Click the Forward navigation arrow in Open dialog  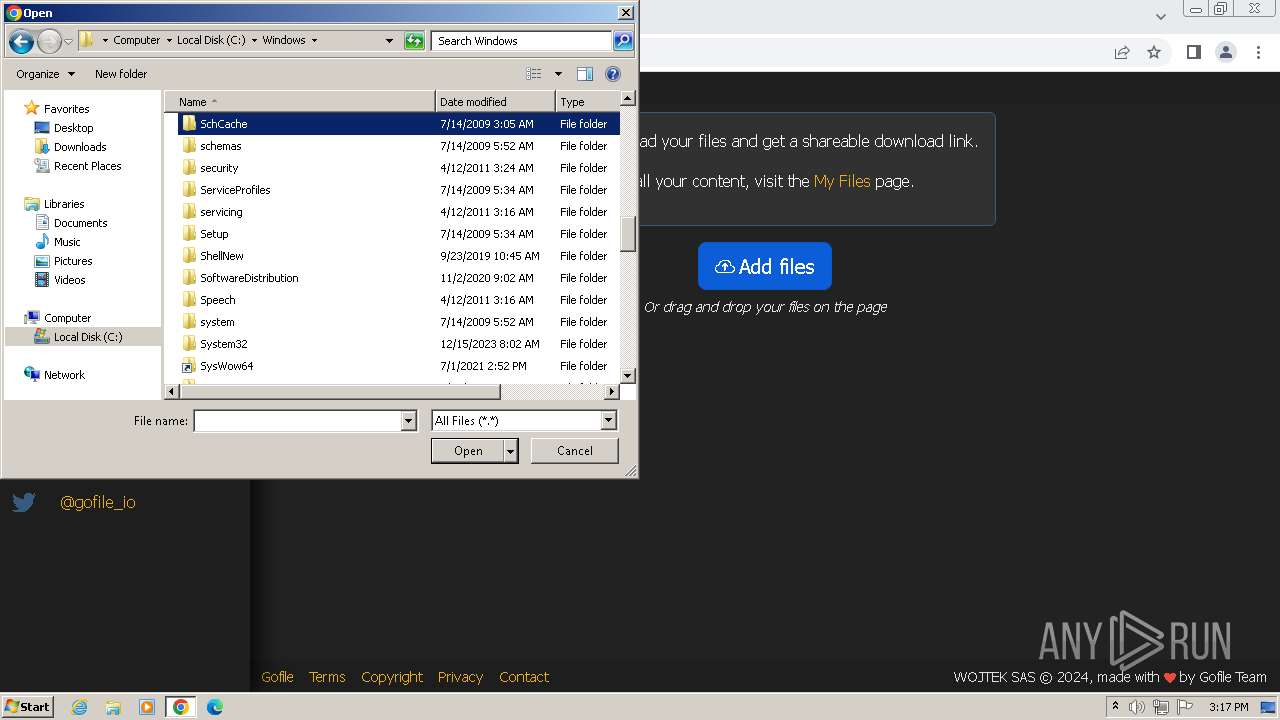pos(49,41)
